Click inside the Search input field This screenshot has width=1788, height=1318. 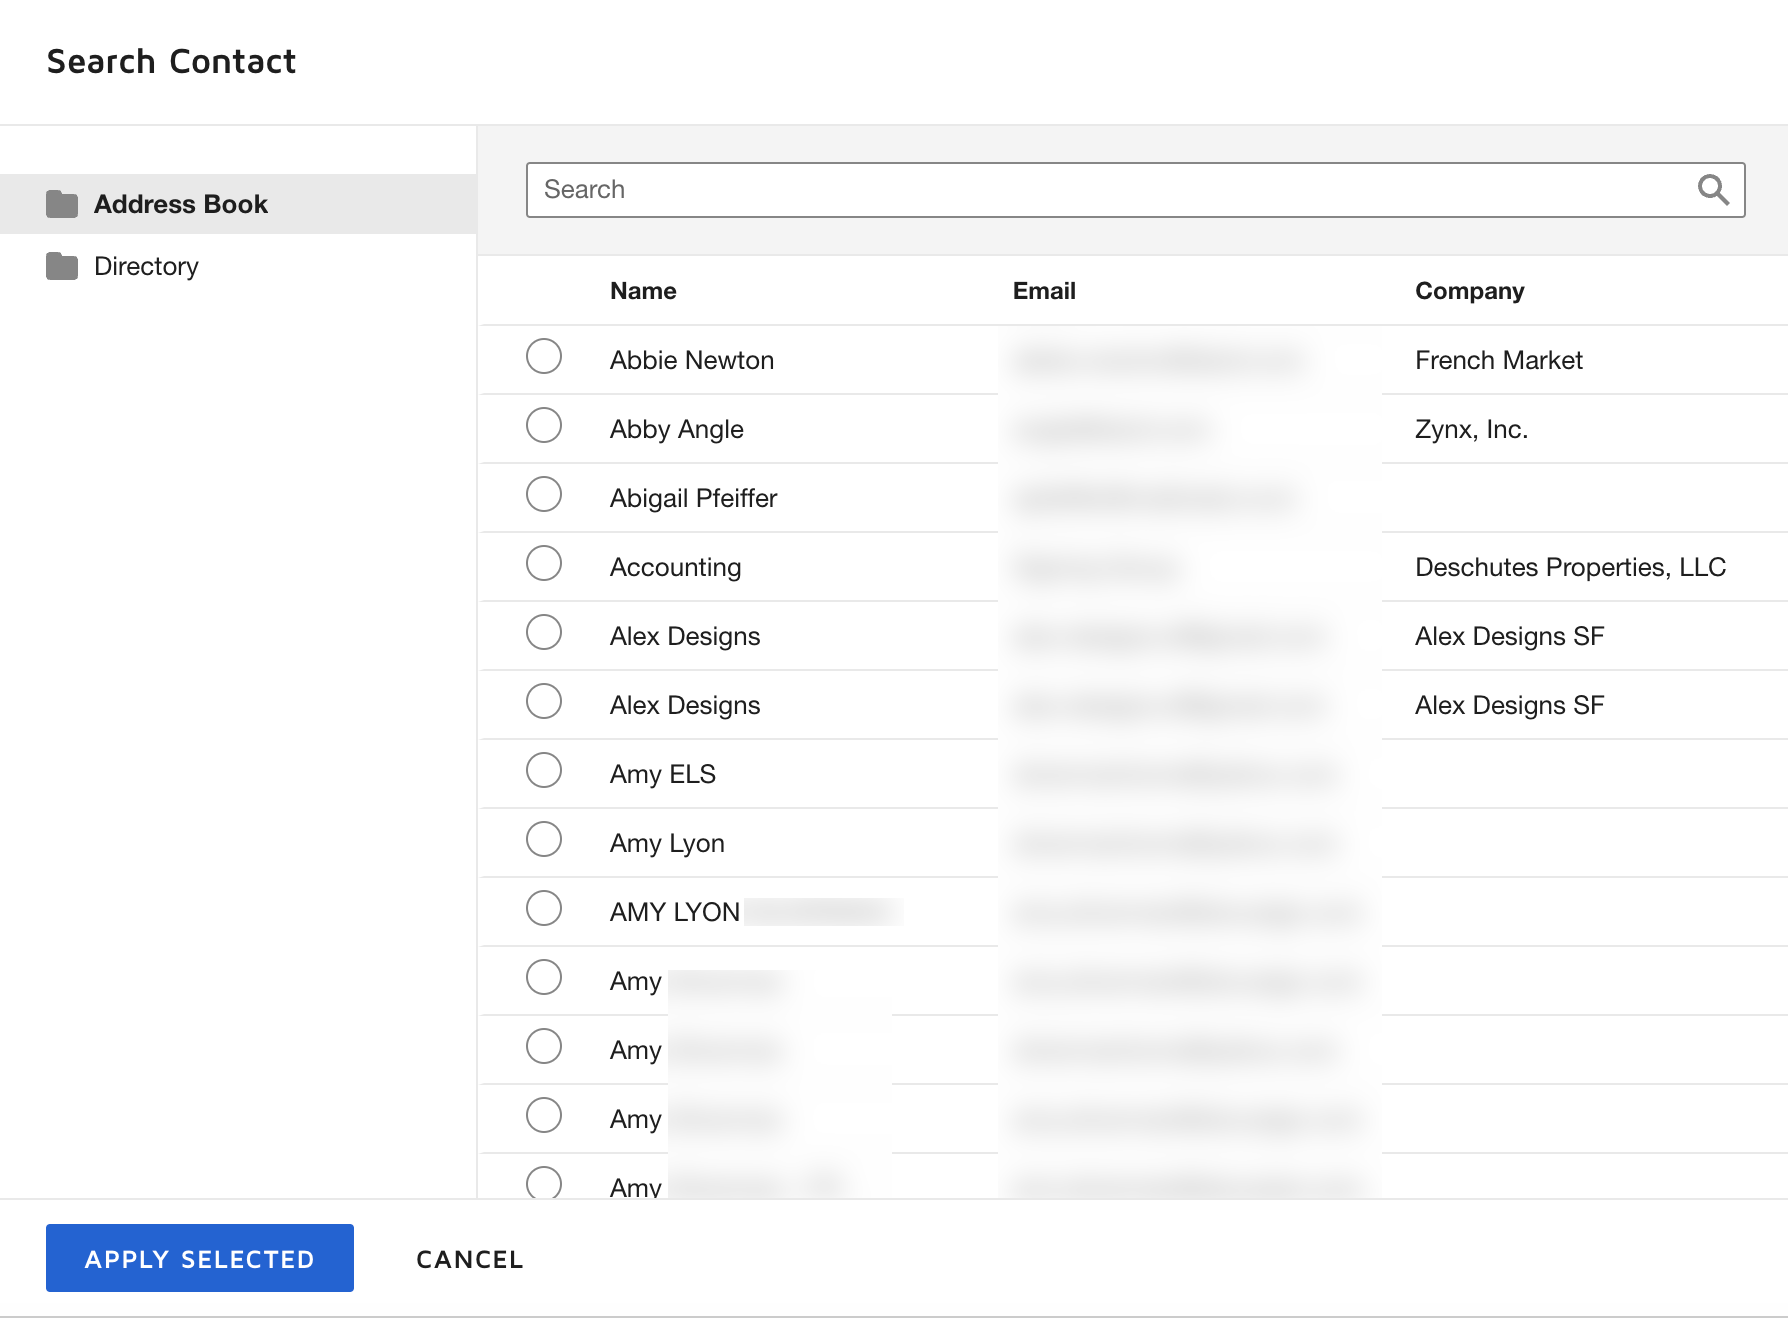click(x=1000, y=189)
